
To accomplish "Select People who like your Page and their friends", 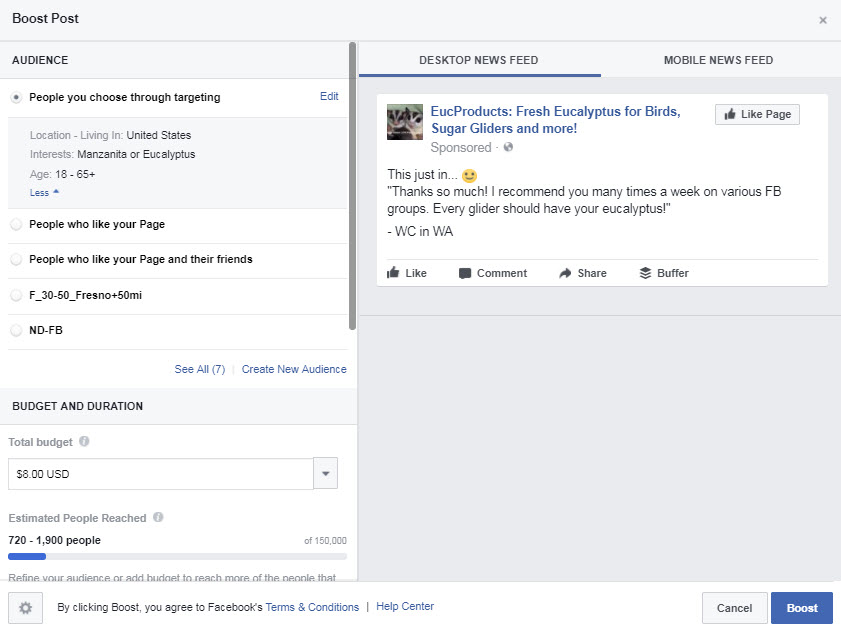I will [16, 259].
